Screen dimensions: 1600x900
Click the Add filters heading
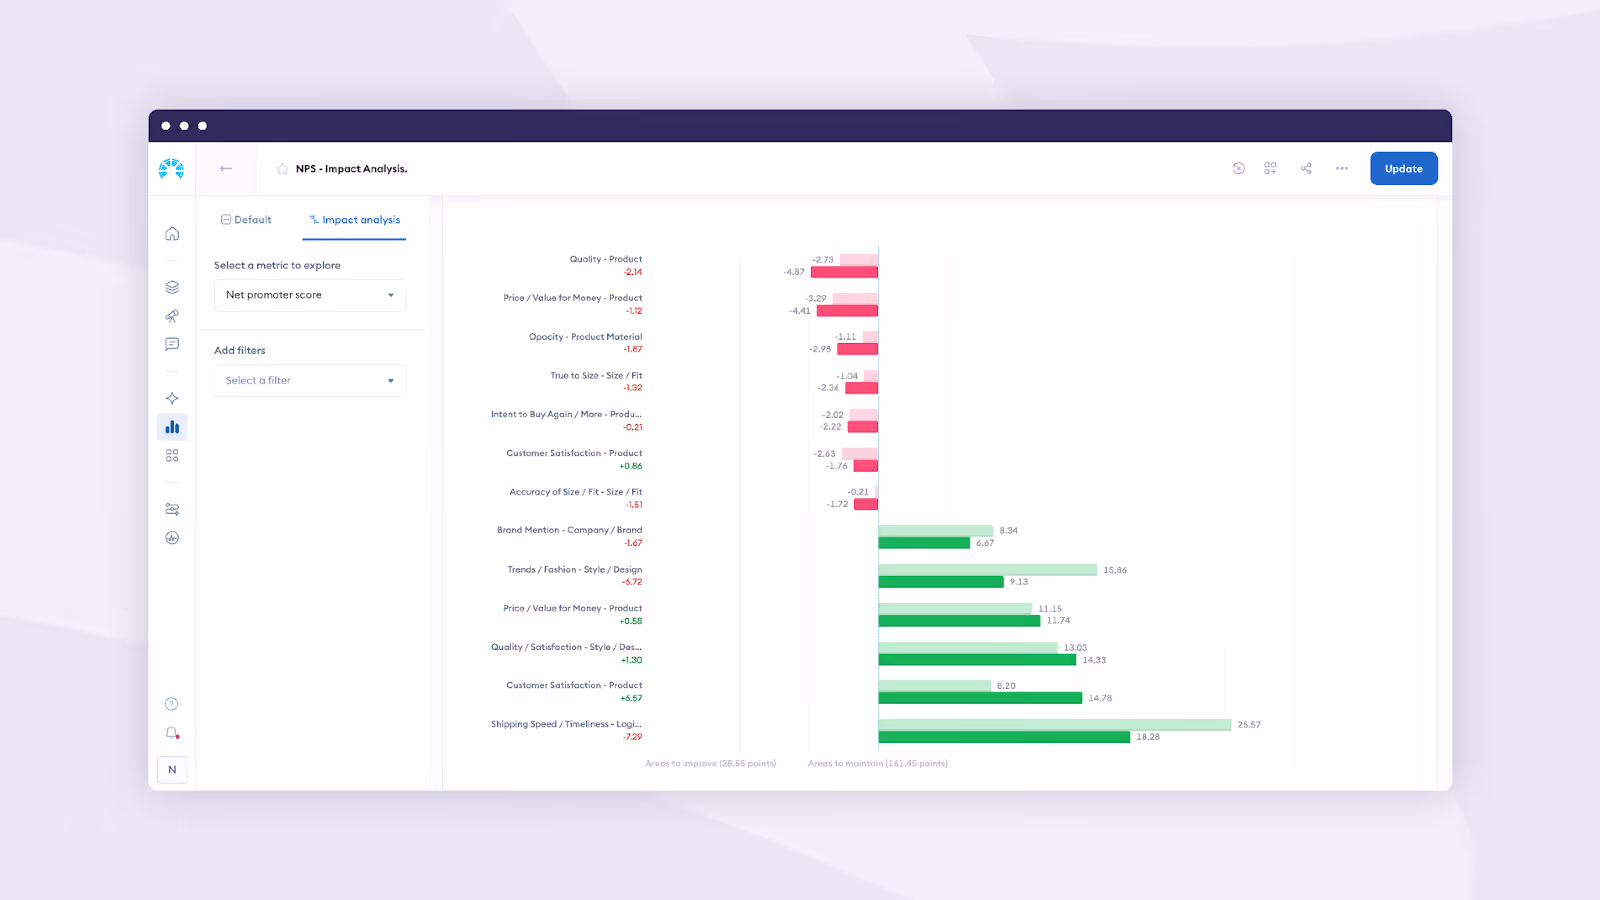pos(240,350)
